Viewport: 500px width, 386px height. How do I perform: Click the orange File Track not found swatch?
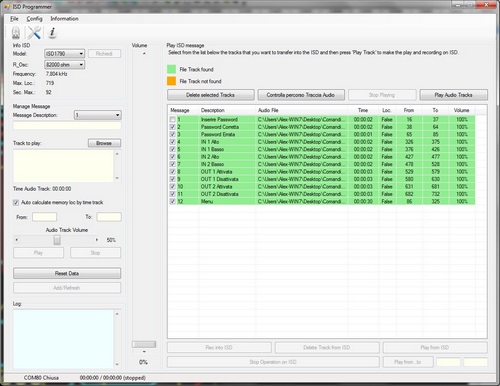pyautogui.click(x=171, y=81)
